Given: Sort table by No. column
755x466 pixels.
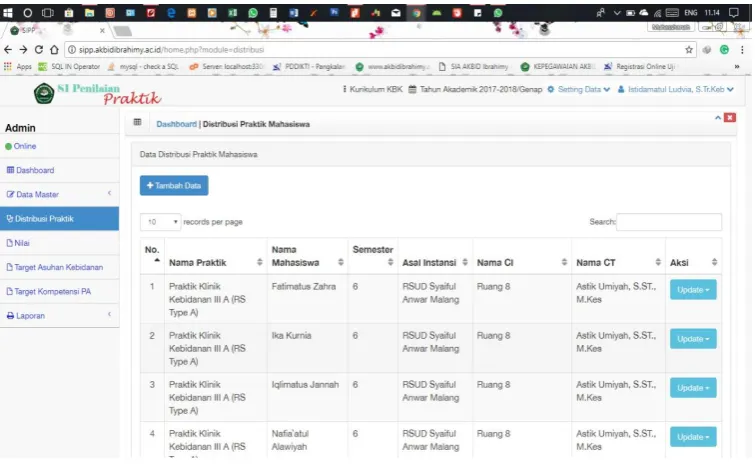Looking at the screenshot, I should click(x=152, y=256).
